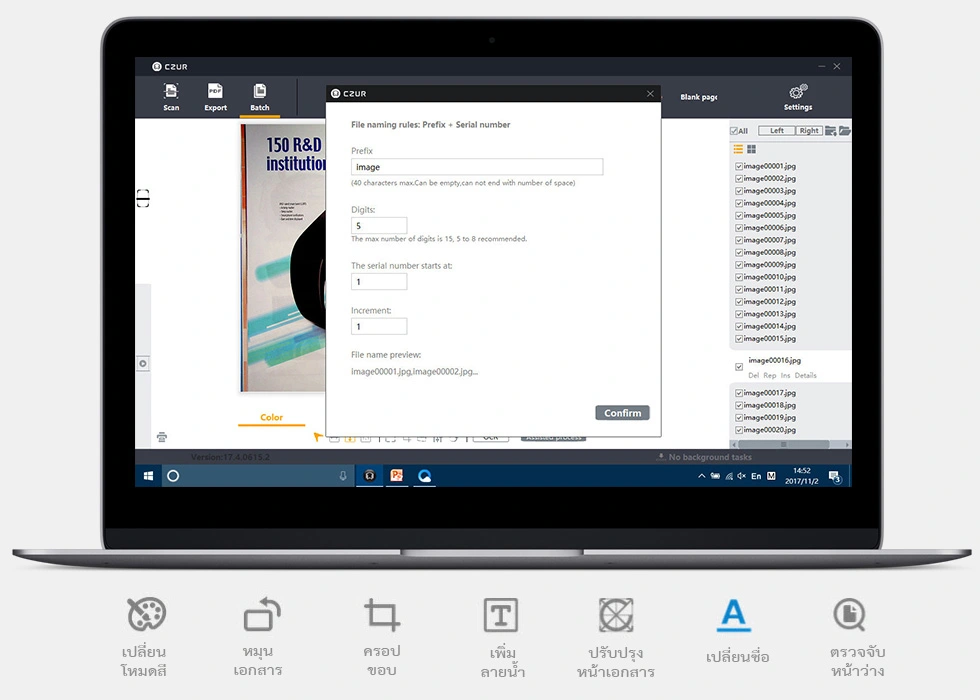980x700 pixels.
Task: Toggle checkbox for image00016.jpg
Action: [739, 367]
